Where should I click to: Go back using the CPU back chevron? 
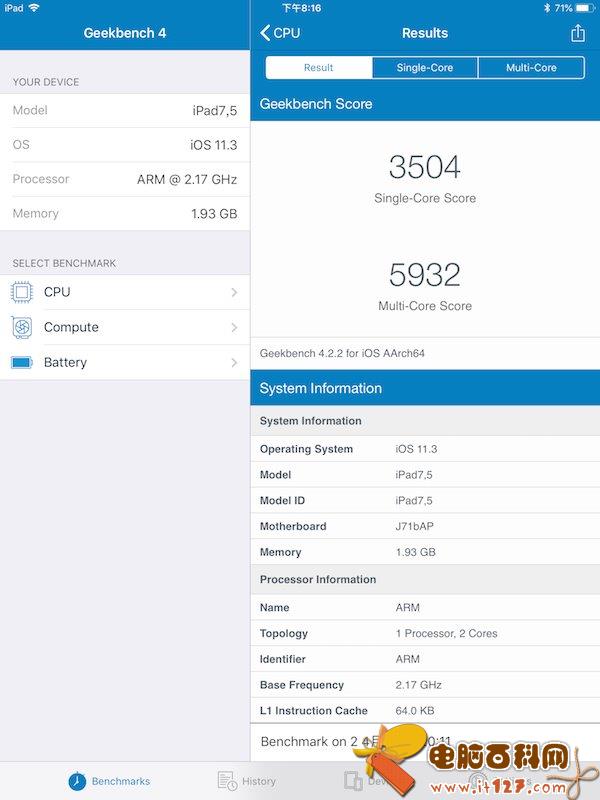pyautogui.click(x=266, y=33)
